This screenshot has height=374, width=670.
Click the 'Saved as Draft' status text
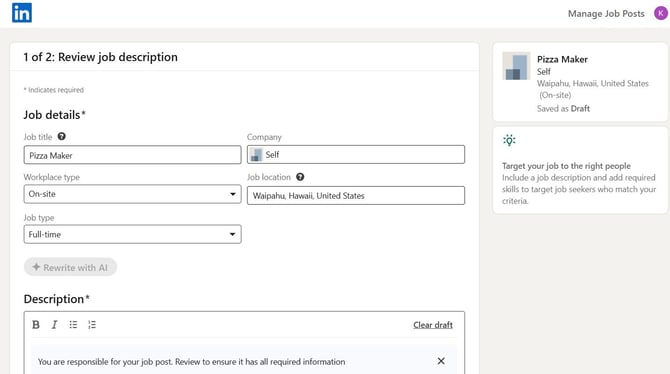[563, 109]
